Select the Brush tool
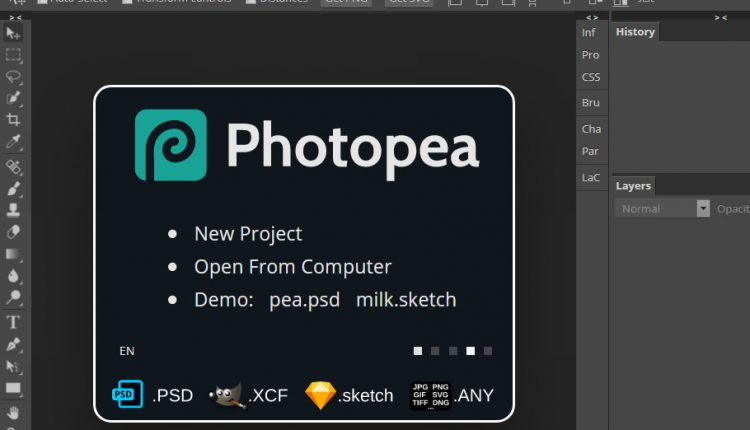Image resolution: width=750 pixels, height=430 pixels. point(14,189)
